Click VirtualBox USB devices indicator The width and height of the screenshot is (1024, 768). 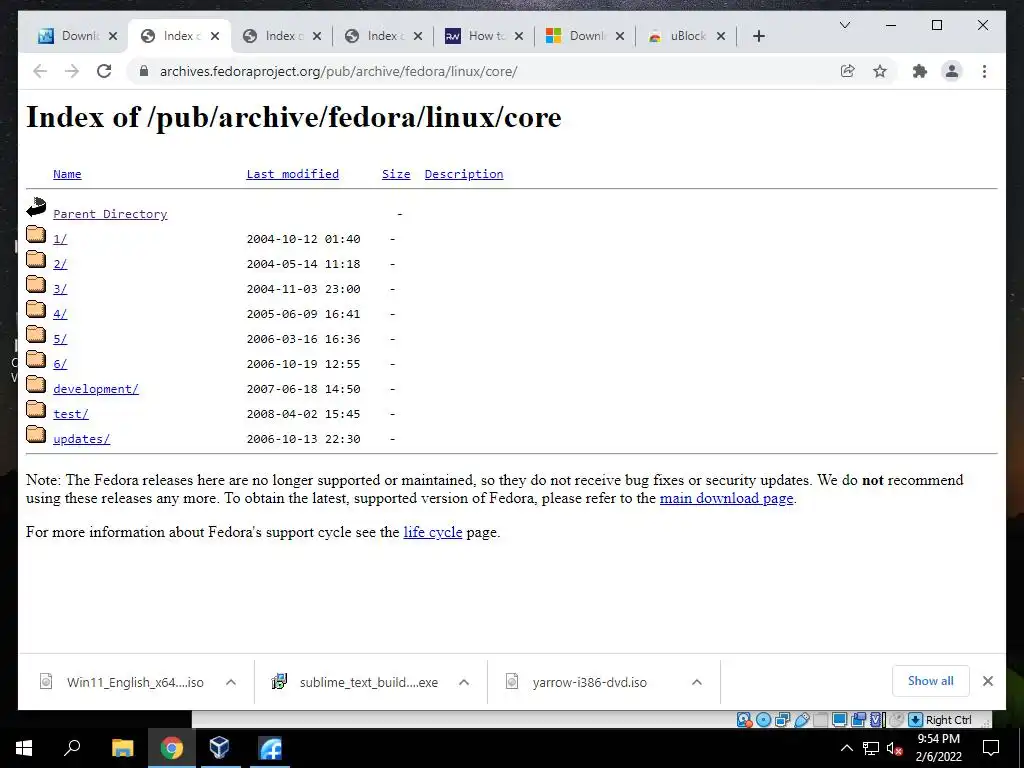(x=802, y=720)
